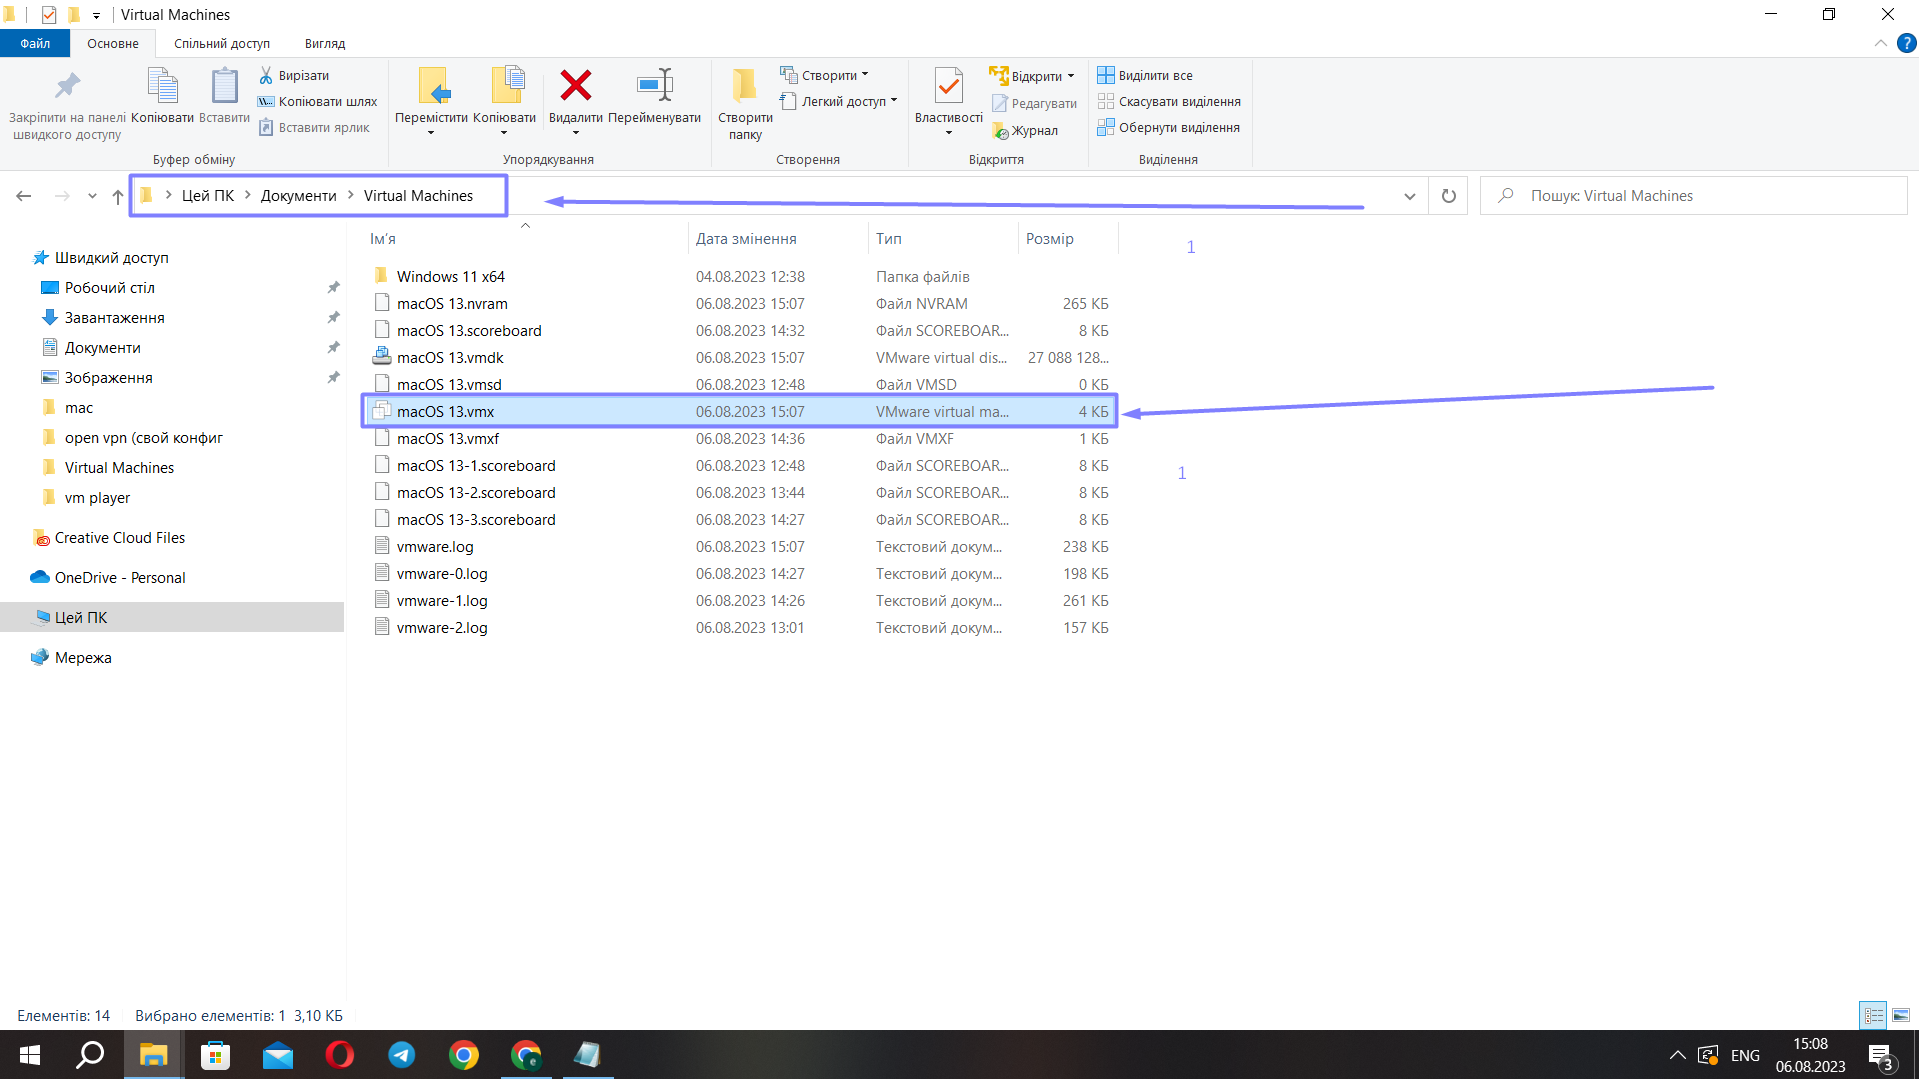
Task: Switch to Вигляд ribbon tab
Action: click(325, 43)
